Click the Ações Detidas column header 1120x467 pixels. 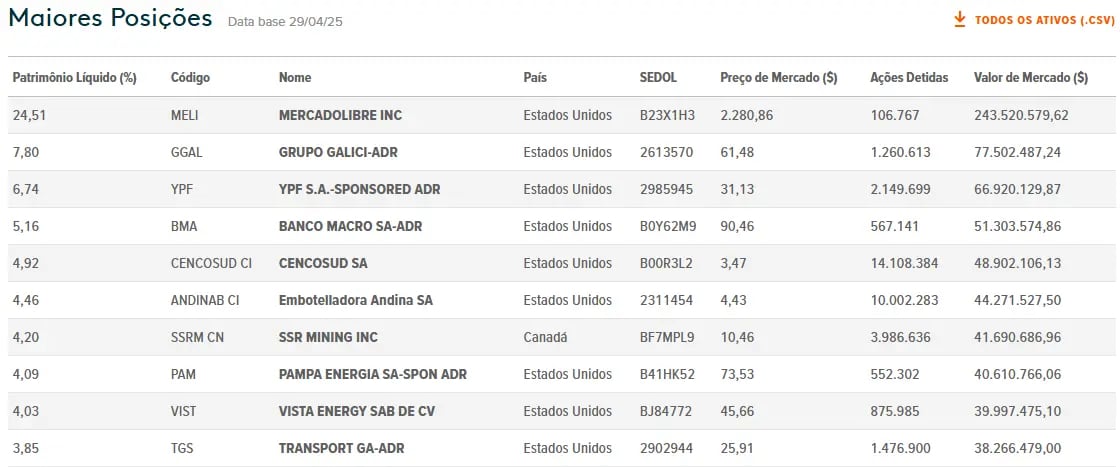909,77
